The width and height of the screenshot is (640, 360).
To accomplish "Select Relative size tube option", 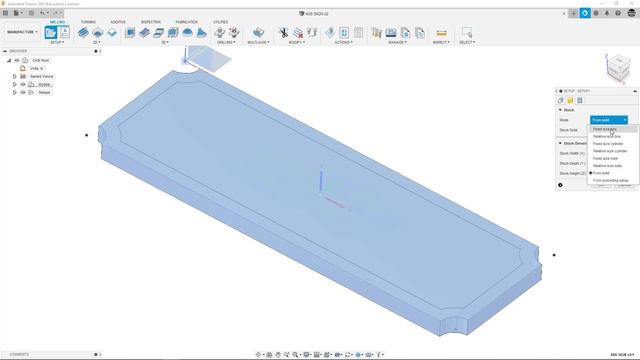I will point(613,166).
